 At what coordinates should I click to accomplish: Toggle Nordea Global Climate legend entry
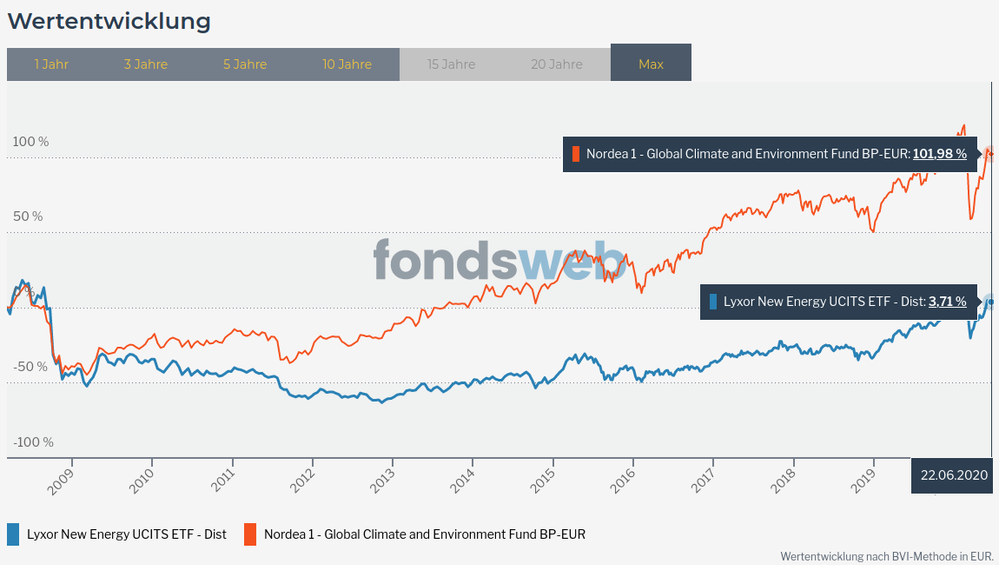click(x=424, y=534)
